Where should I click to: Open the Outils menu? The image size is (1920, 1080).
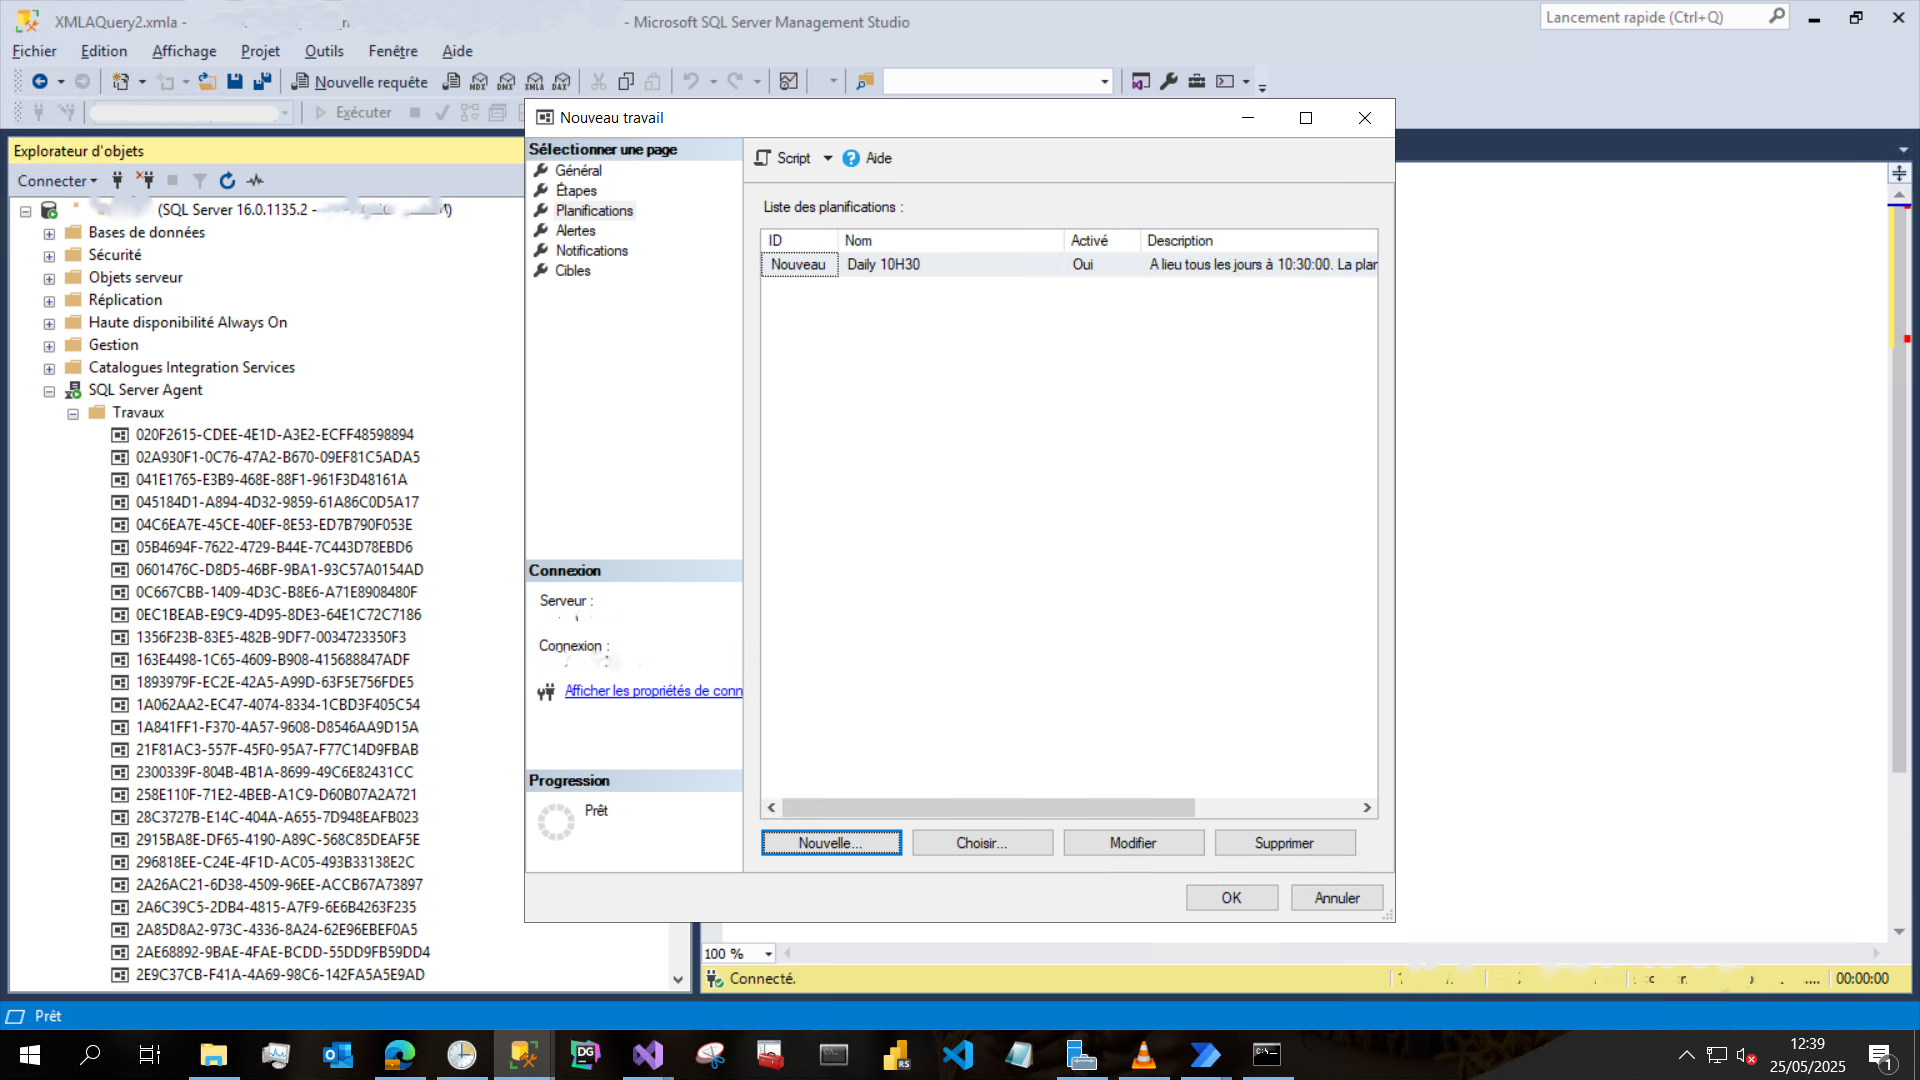[x=324, y=51]
